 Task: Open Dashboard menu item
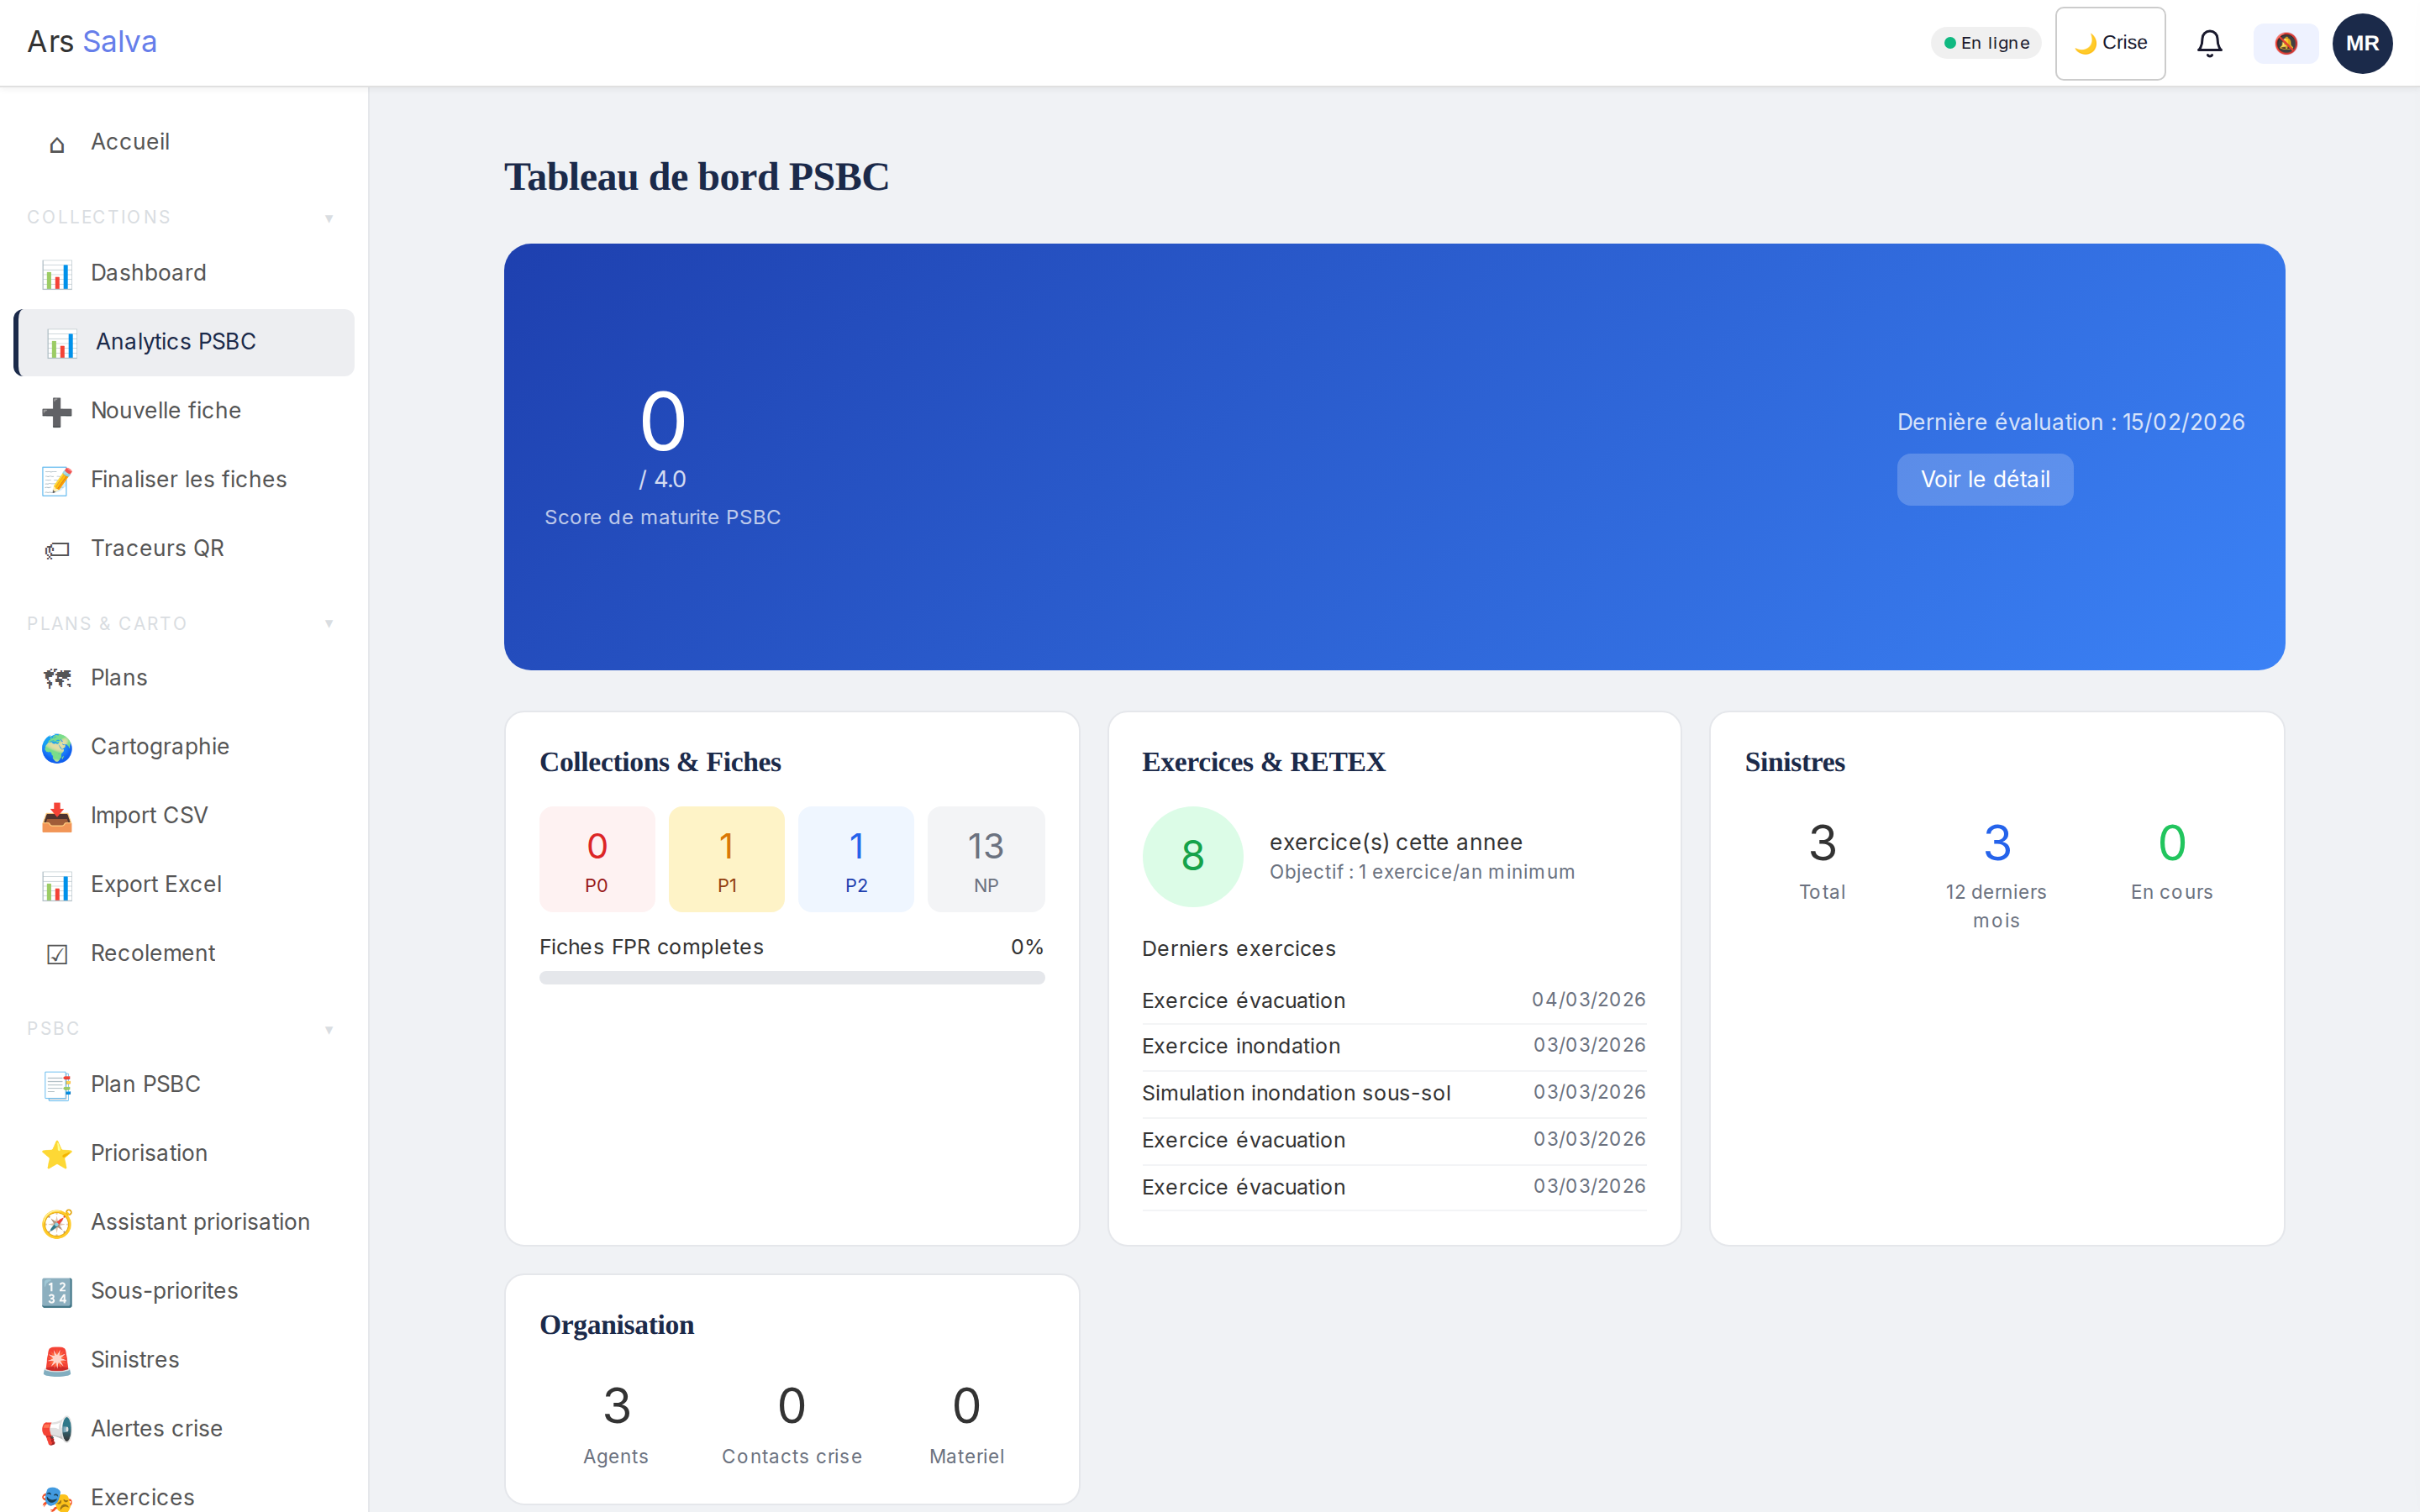[184, 273]
